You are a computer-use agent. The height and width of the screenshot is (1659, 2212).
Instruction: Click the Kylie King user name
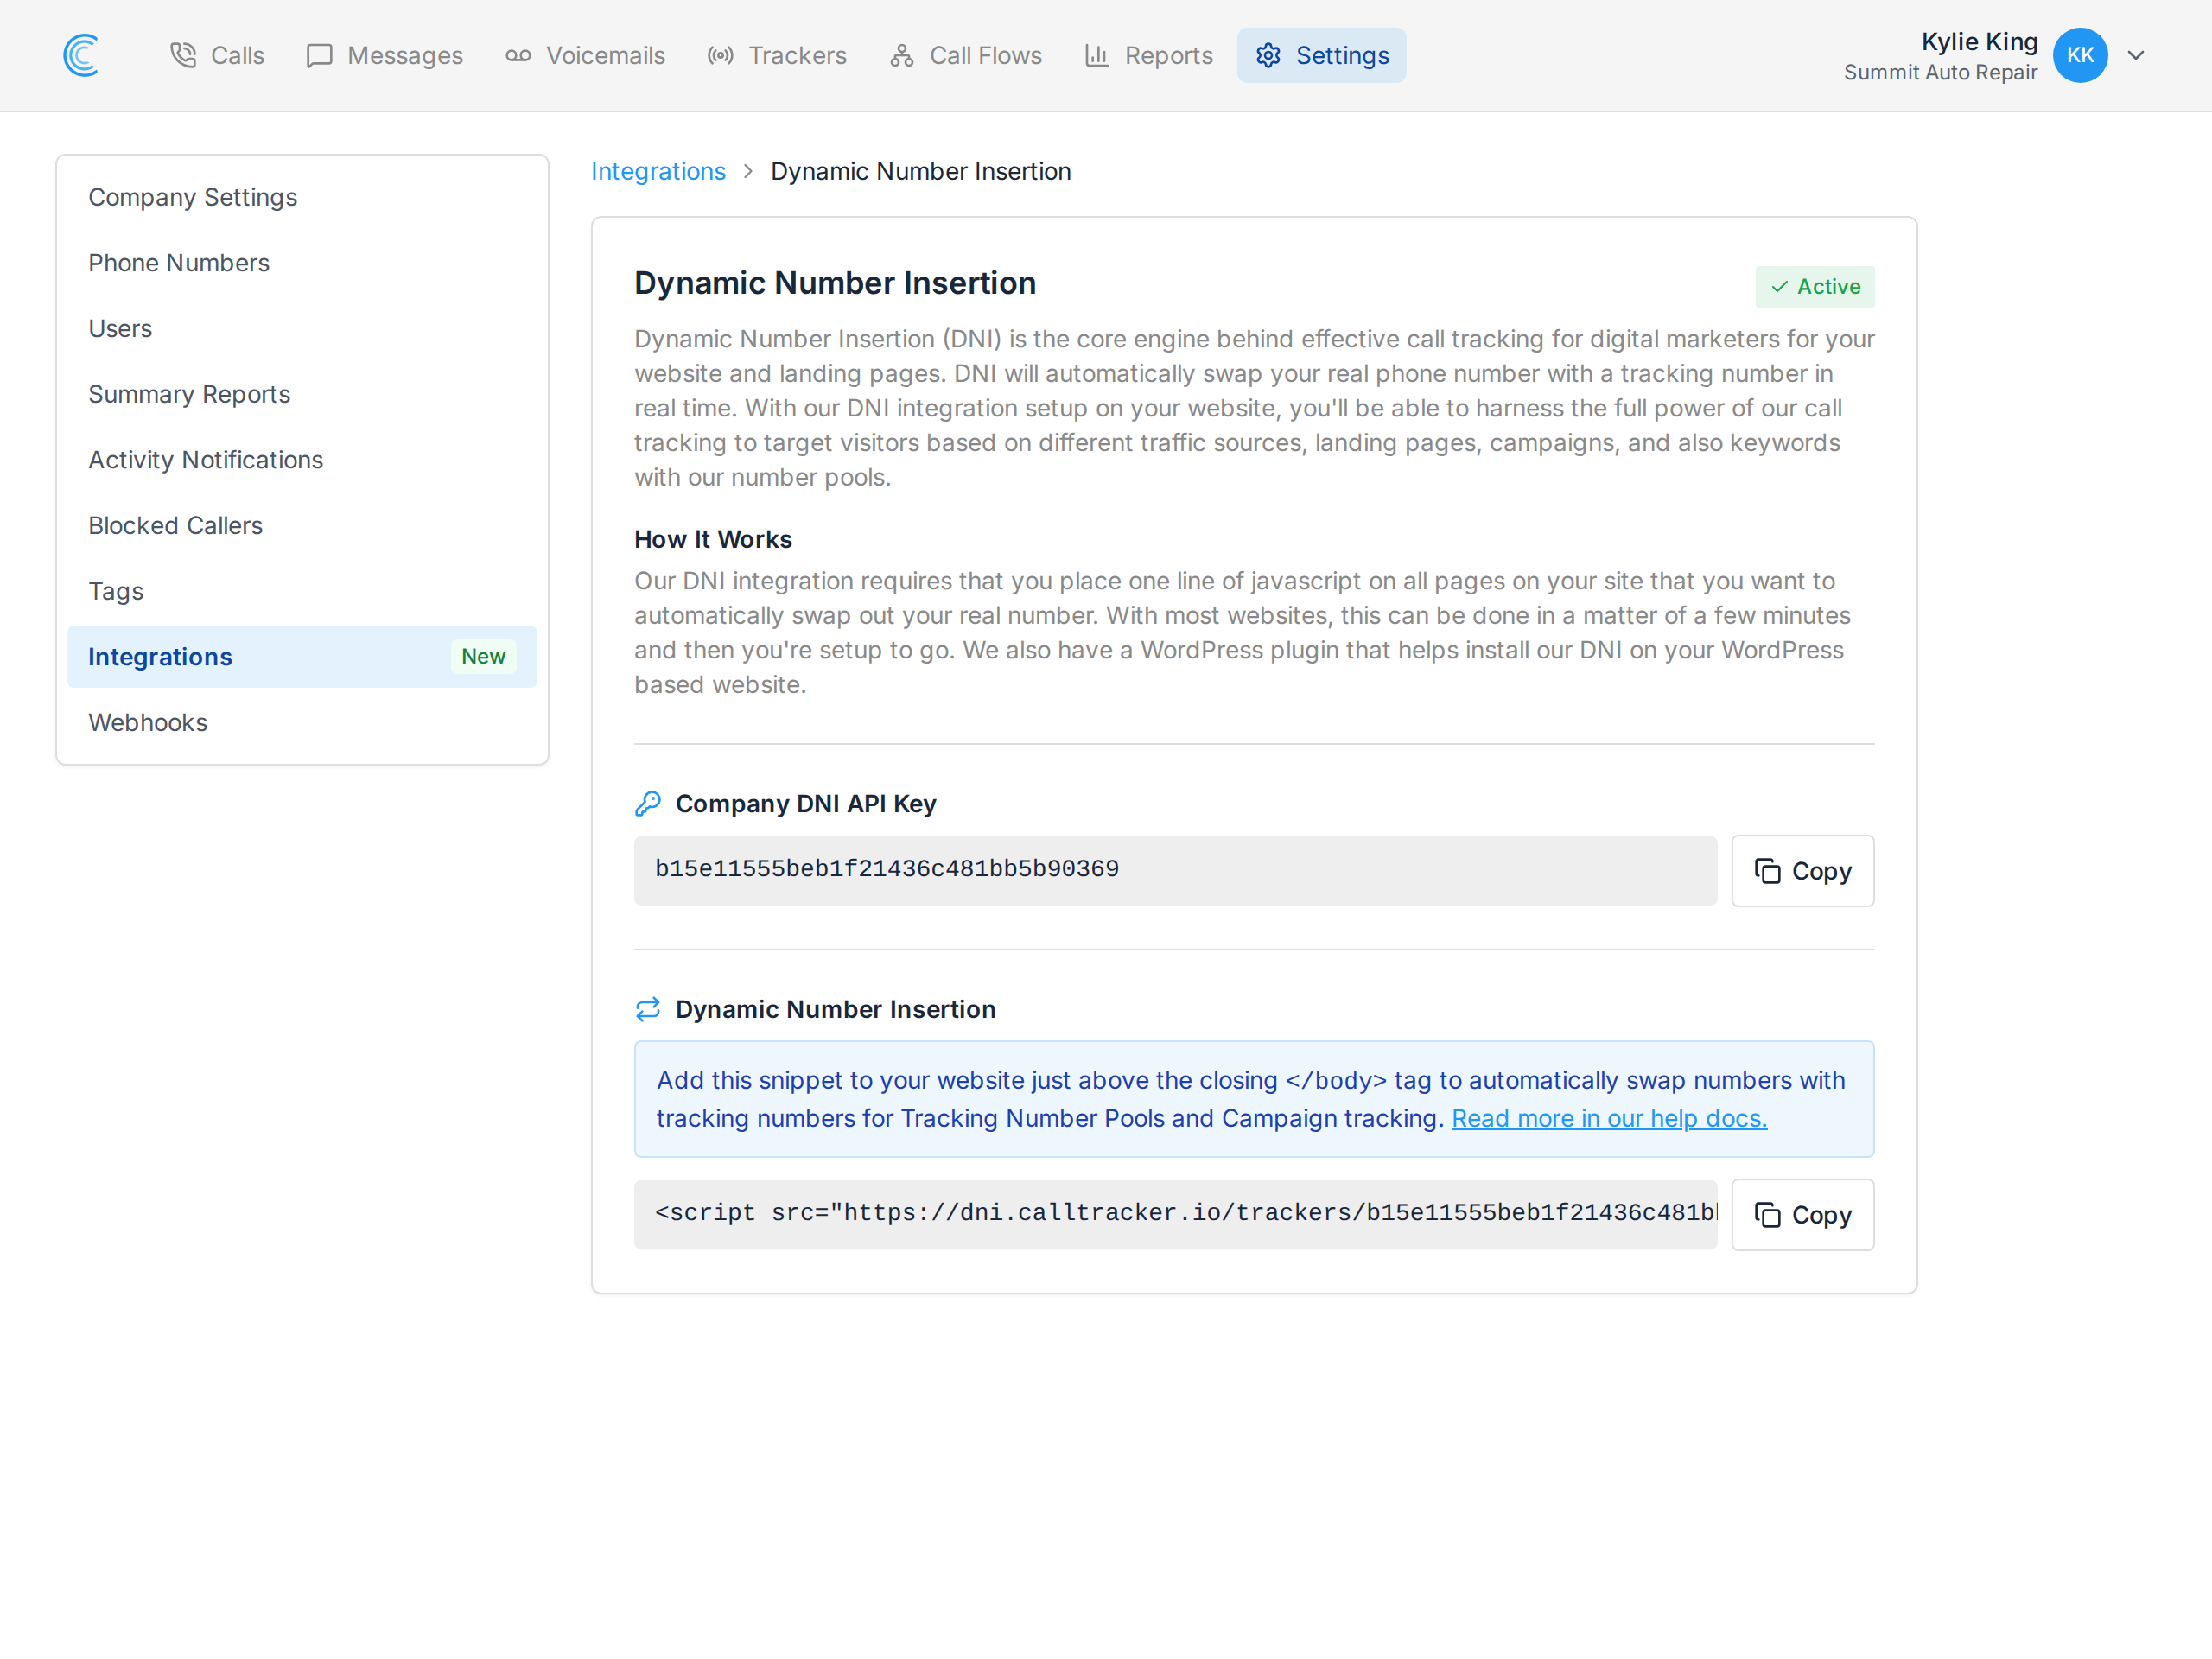tap(1979, 41)
